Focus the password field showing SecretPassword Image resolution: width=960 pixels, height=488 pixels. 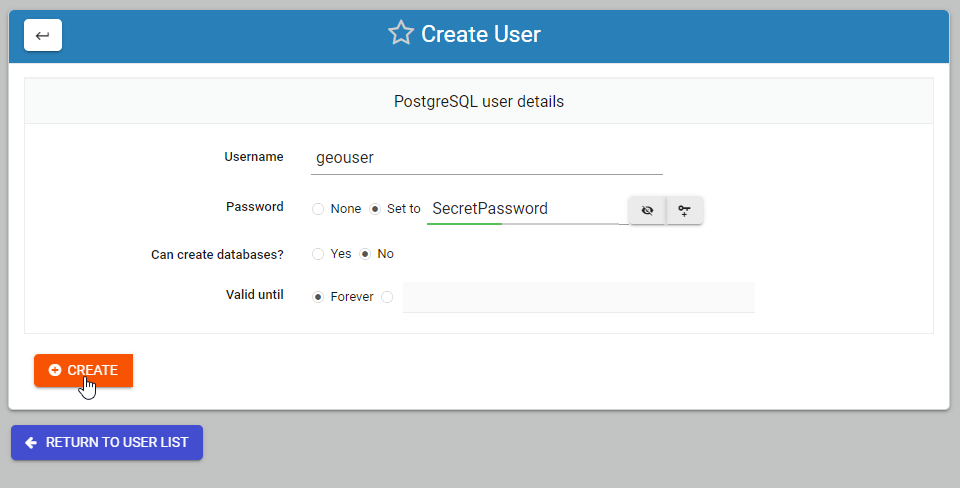[525, 209]
